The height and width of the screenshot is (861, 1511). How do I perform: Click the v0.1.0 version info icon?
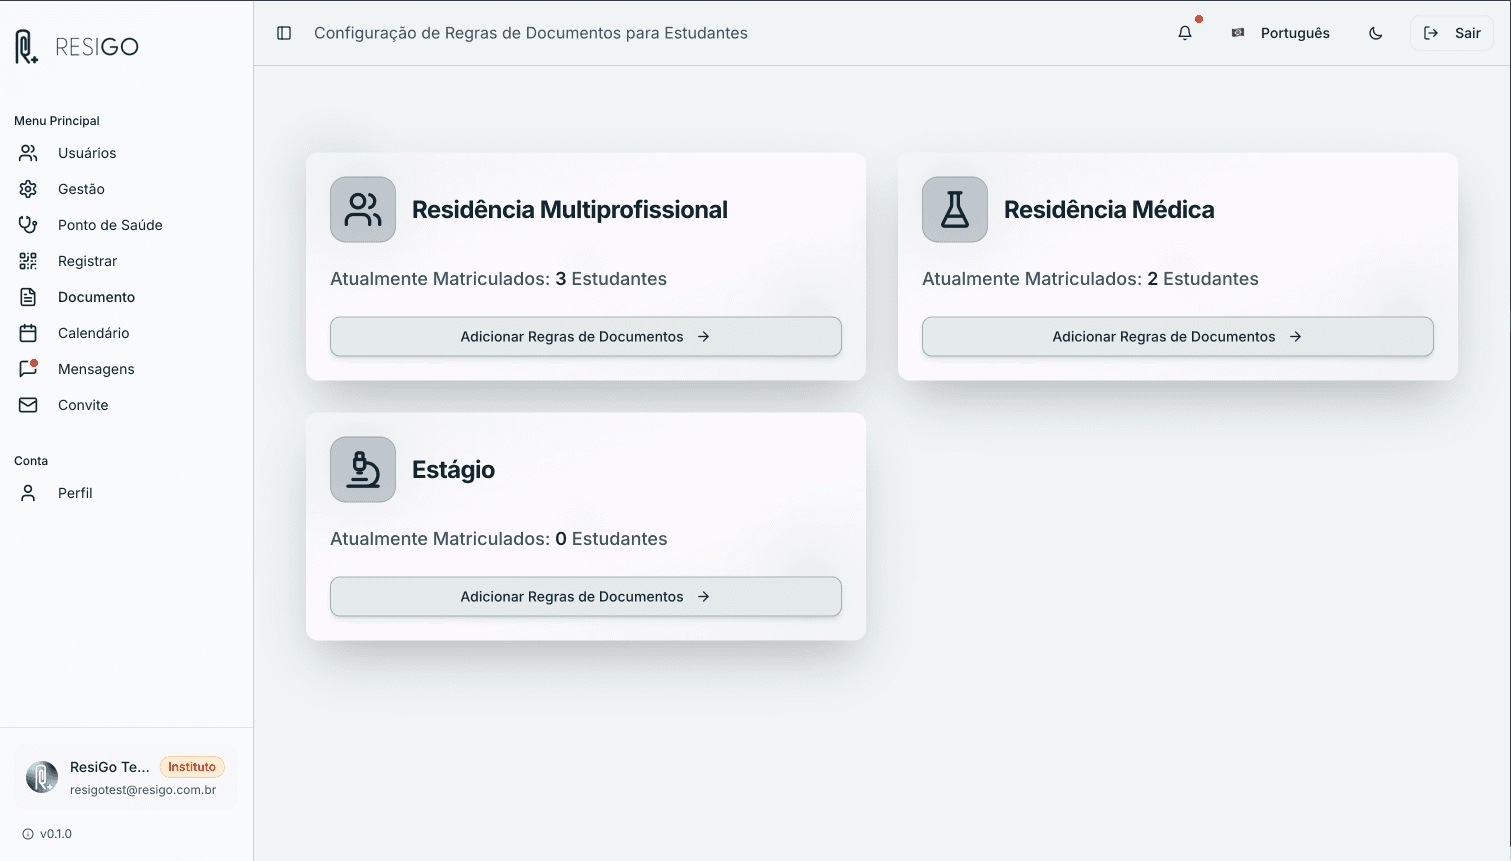[x=28, y=834]
